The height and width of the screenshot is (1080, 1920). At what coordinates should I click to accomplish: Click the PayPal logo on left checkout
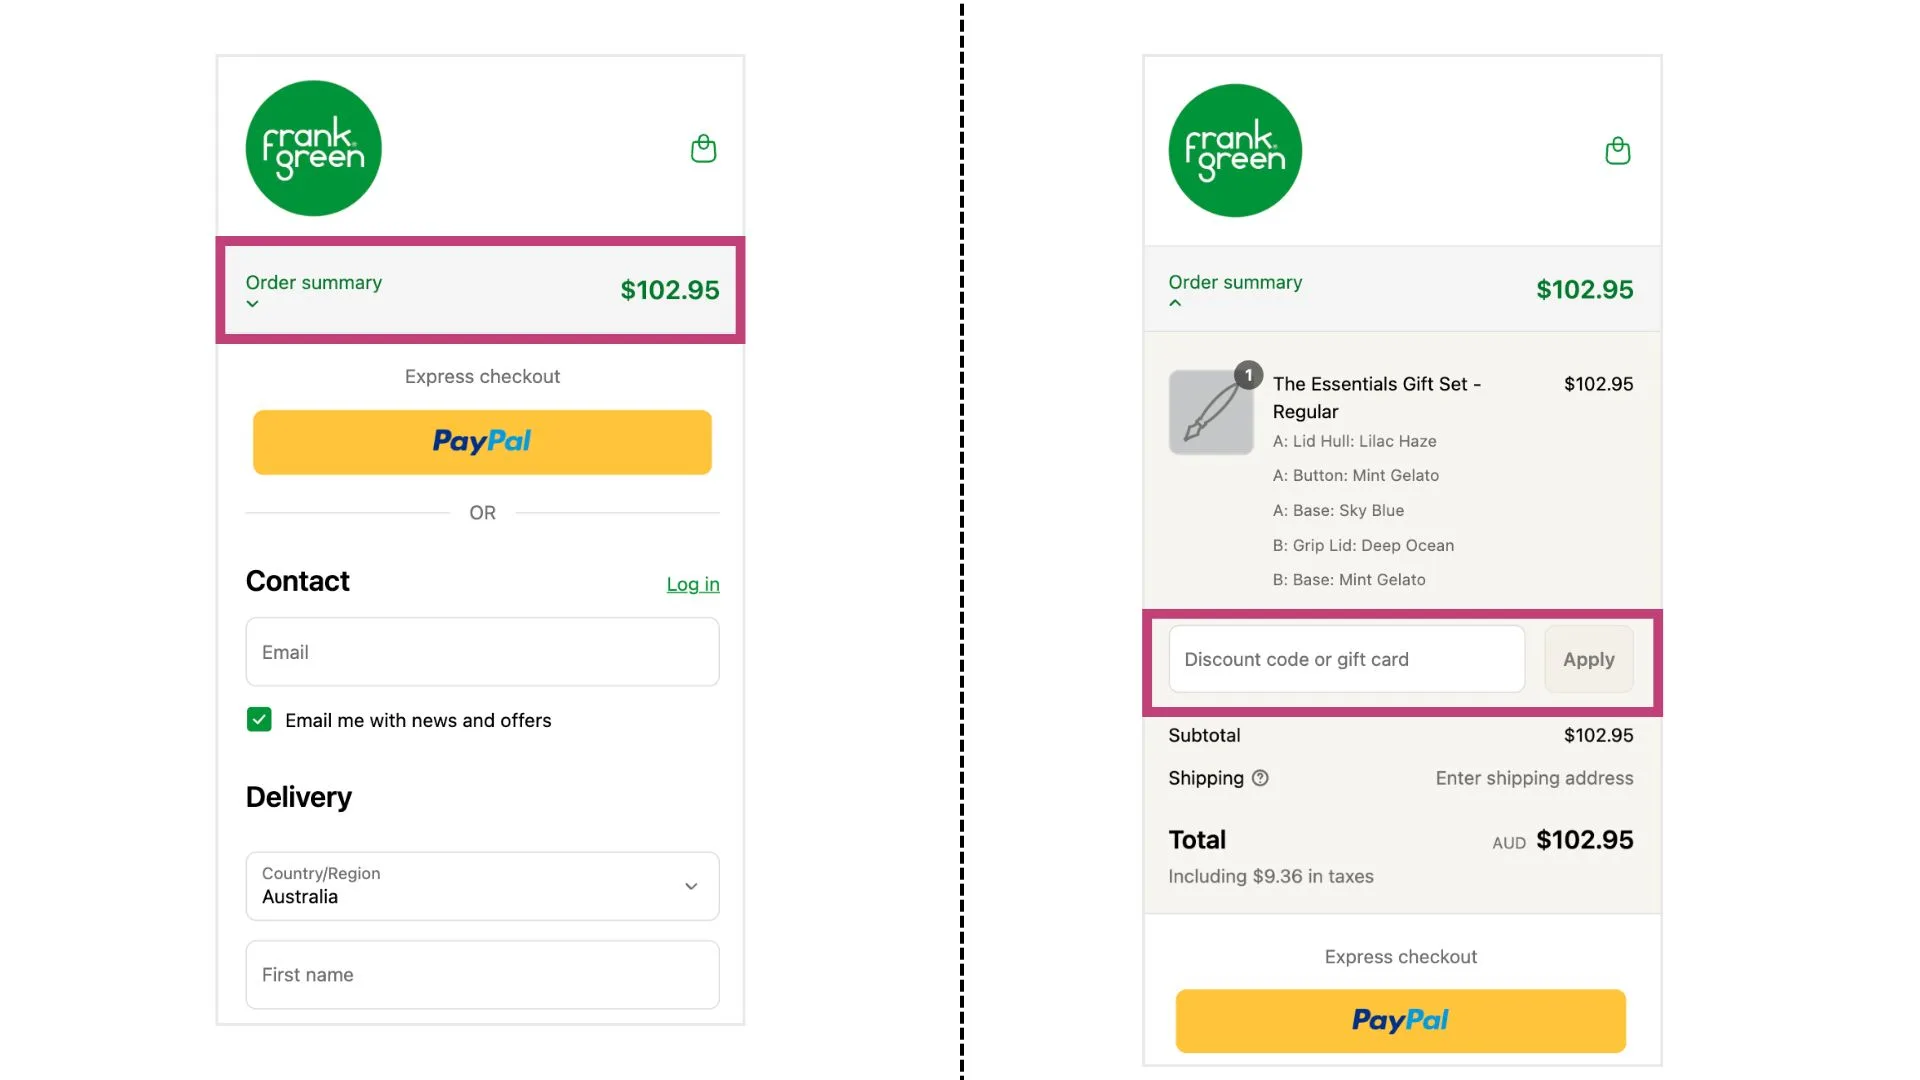(x=482, y=442)
